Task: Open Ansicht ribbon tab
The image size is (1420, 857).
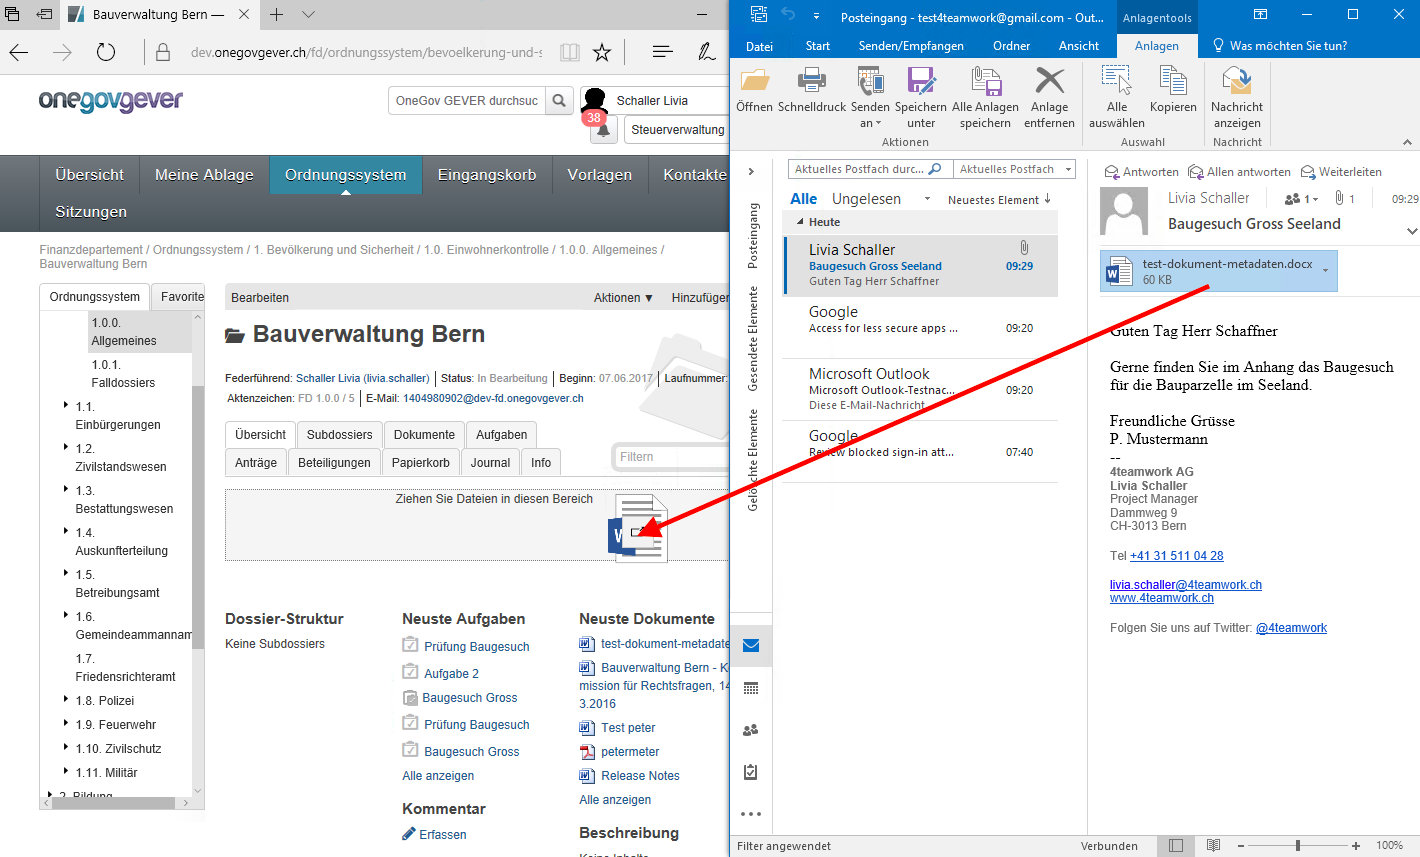Action: (x=1079, y=46)
